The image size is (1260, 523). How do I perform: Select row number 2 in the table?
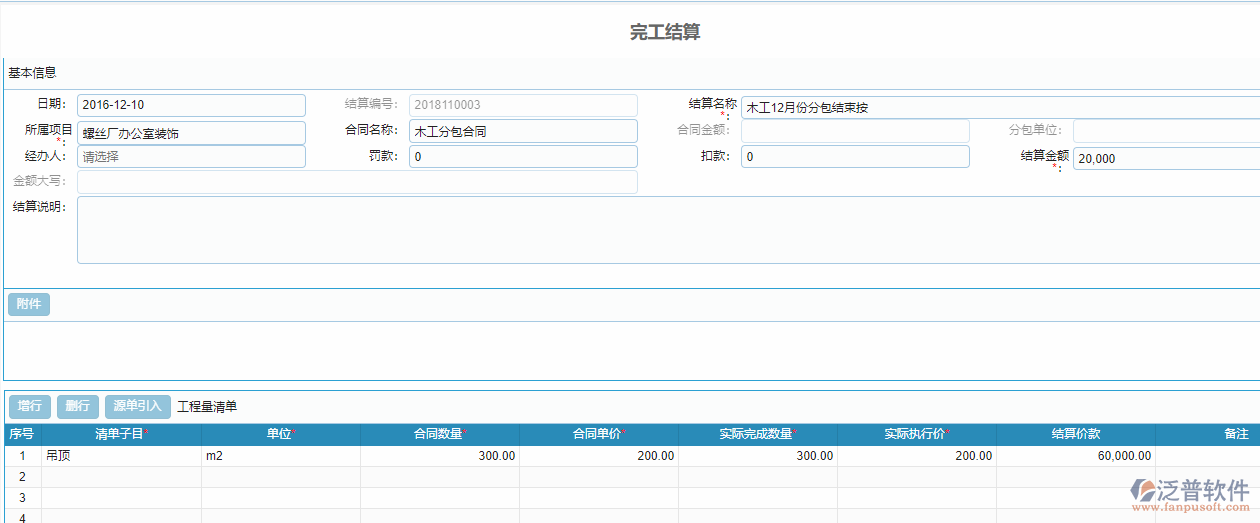21,477
